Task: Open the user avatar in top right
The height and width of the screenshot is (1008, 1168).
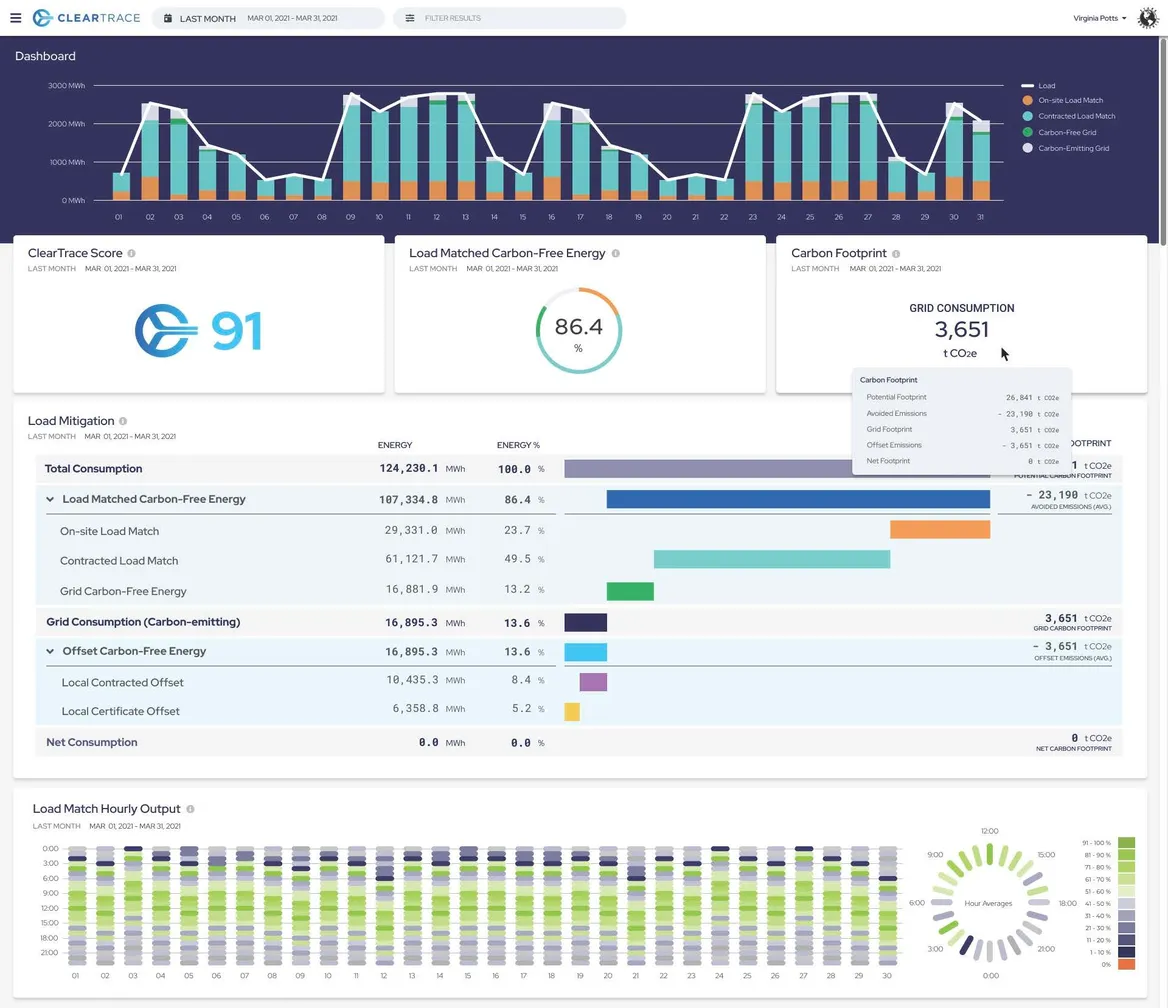Action: pos(1147,18)
